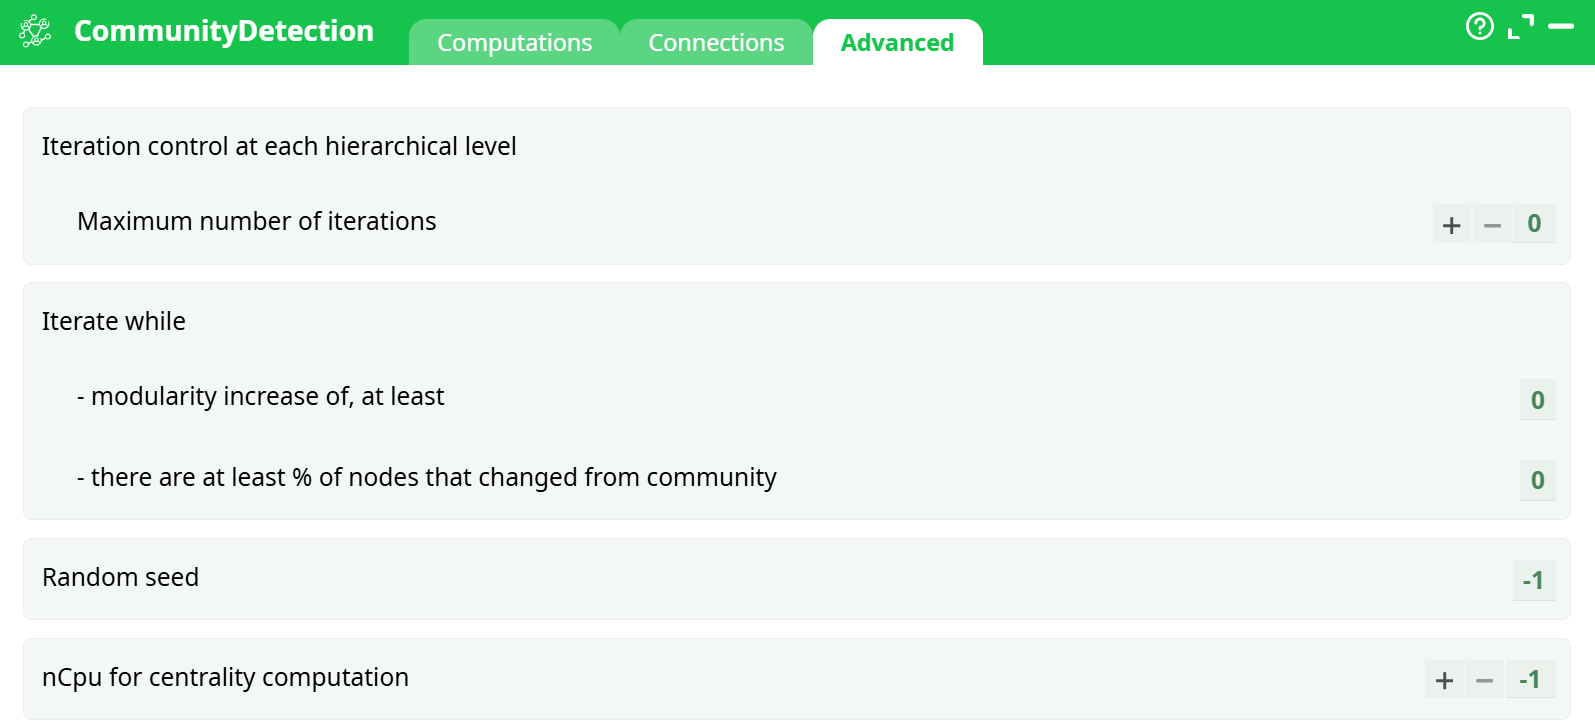Screen dimensions: 1595x726
Task: Click the modularity increase value field
Action: [1537, 399]
